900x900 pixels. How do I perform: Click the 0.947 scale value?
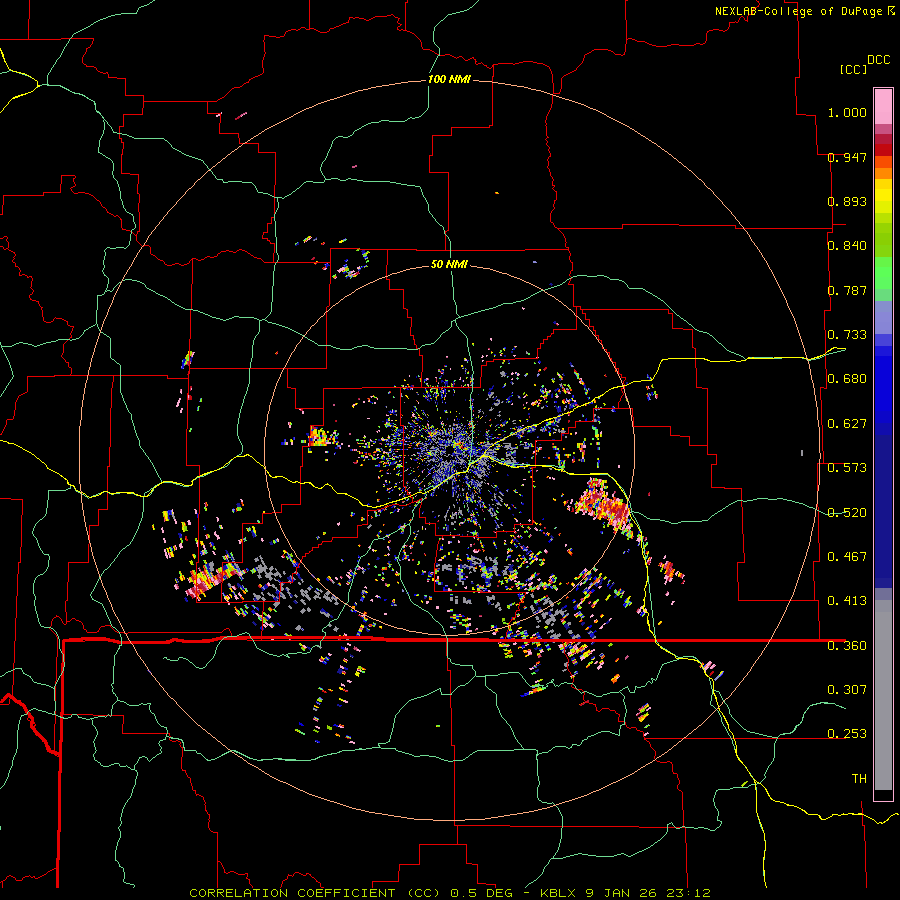[x=847, y=157]
